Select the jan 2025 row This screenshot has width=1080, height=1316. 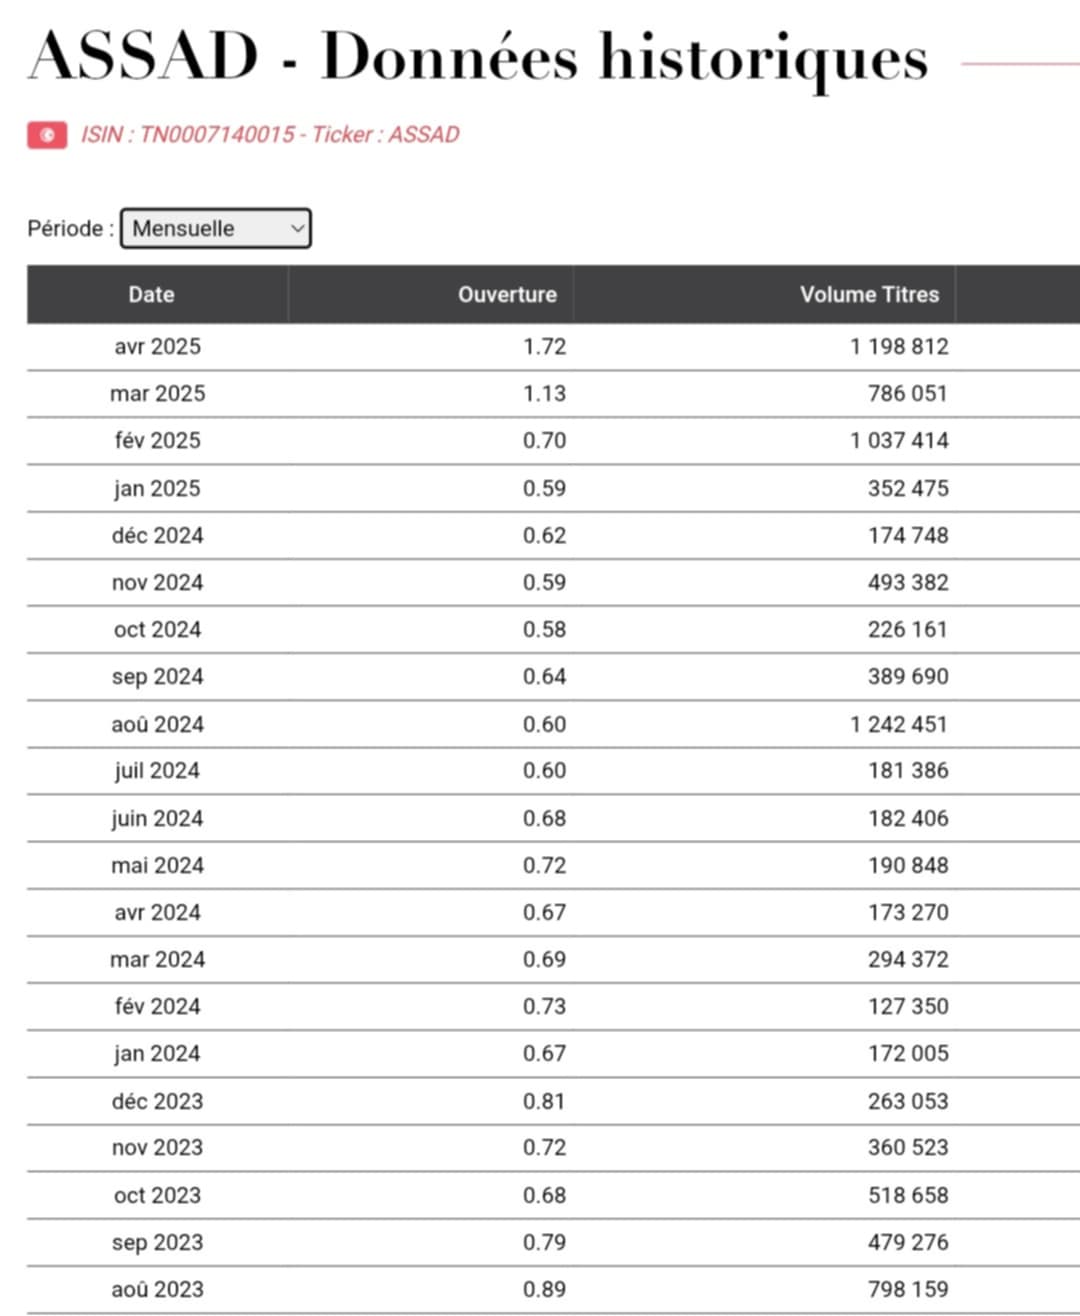coord(553,488)
